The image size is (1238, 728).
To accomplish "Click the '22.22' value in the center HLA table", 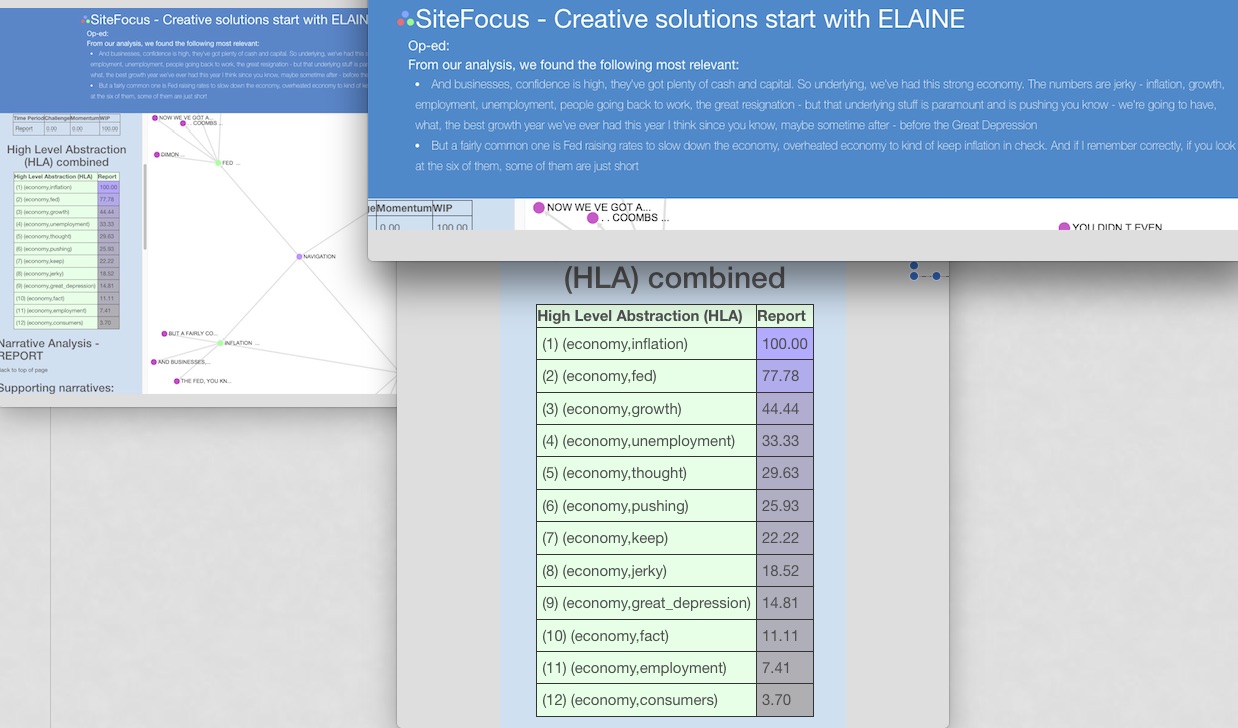I will tap(785, 538).
